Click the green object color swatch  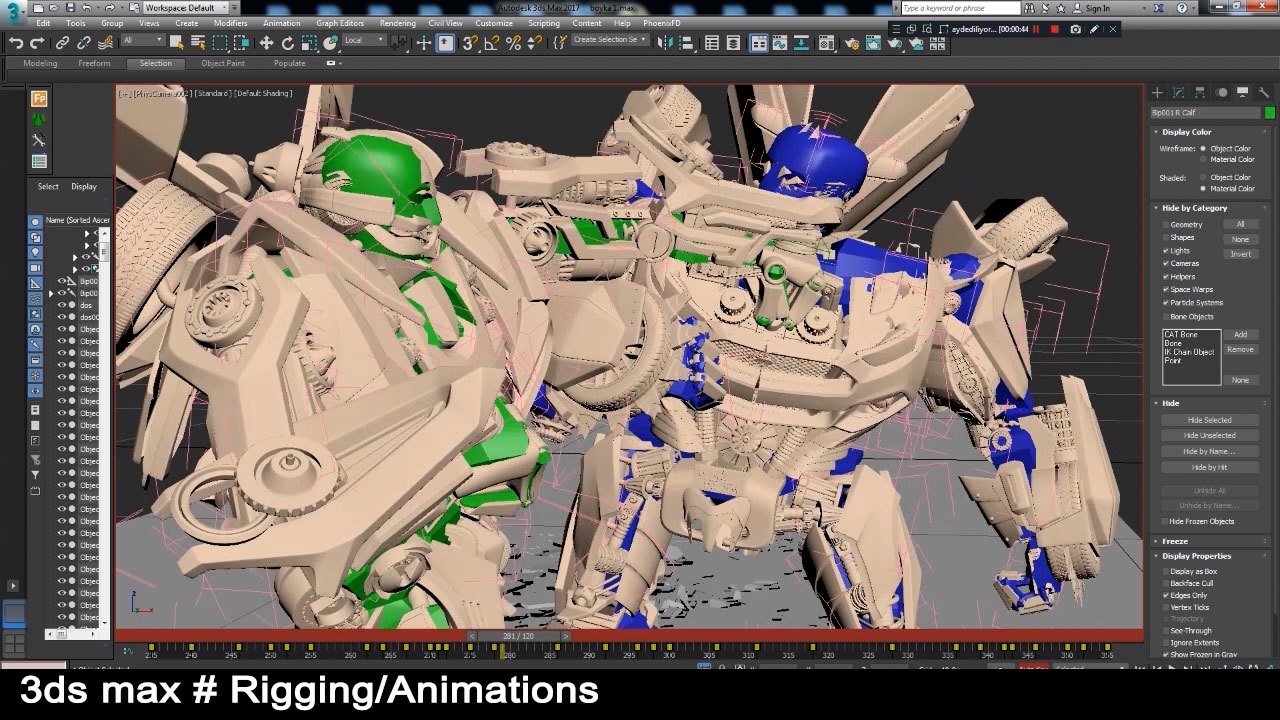click(x=1269, y=112)
